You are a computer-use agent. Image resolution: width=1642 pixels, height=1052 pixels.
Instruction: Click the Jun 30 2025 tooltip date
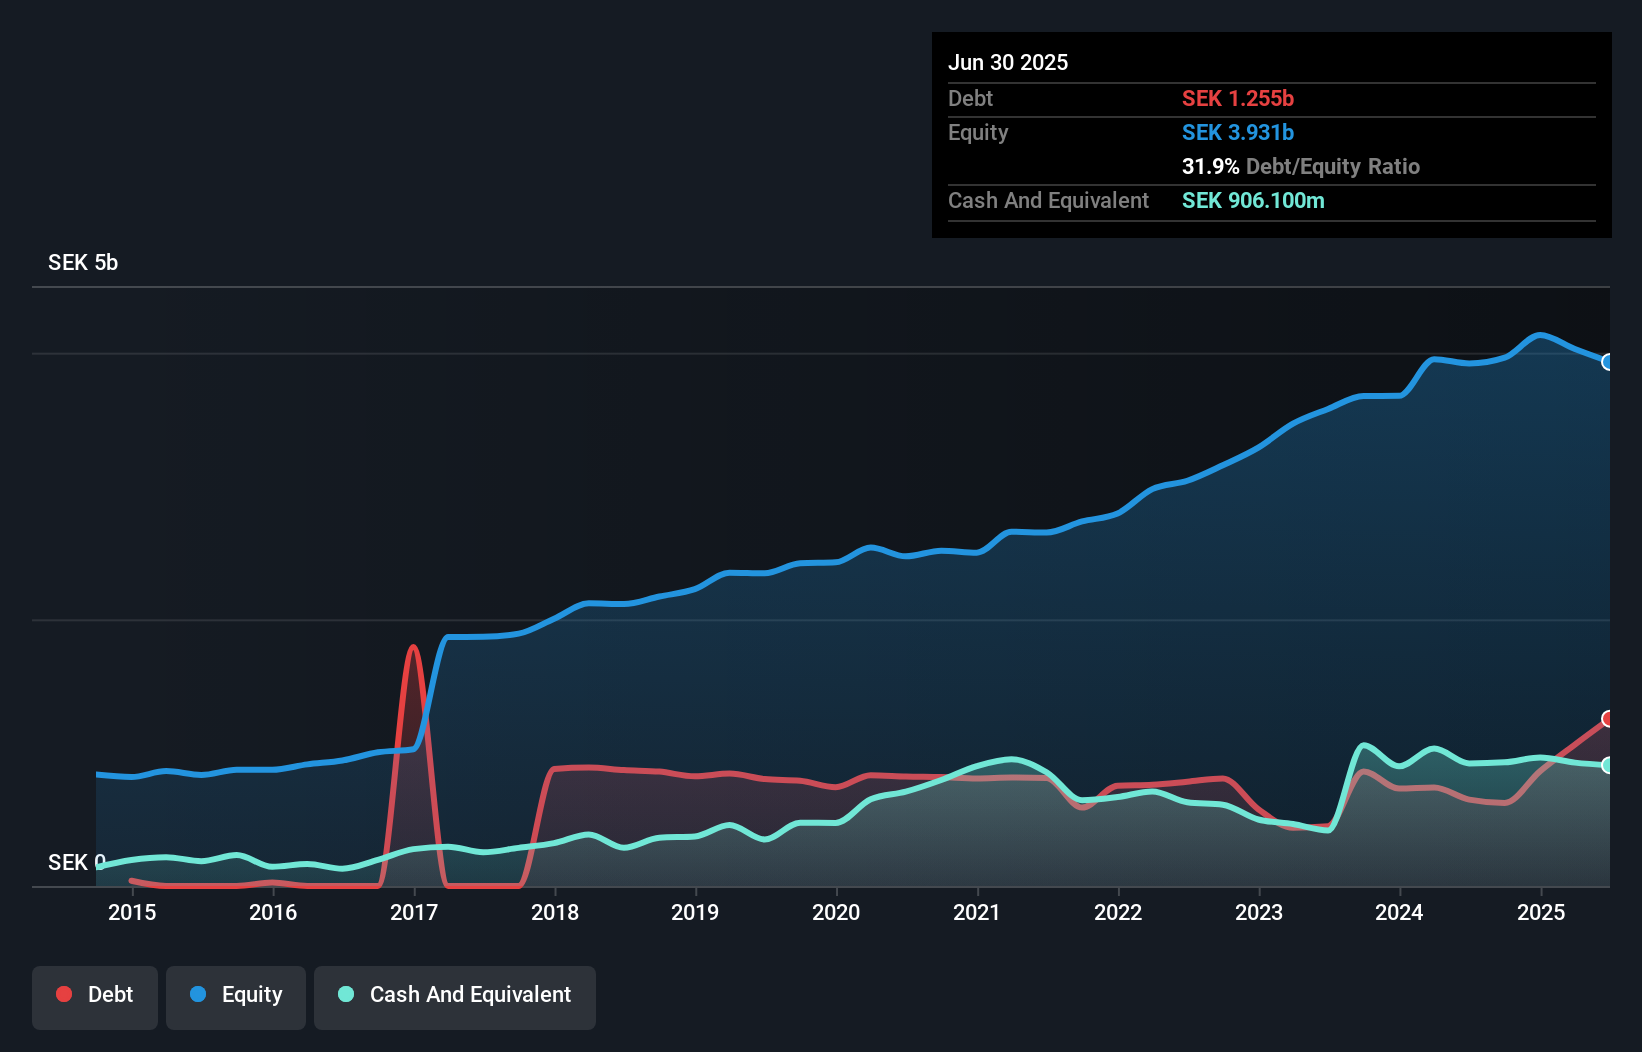(x=1008, y=63)
